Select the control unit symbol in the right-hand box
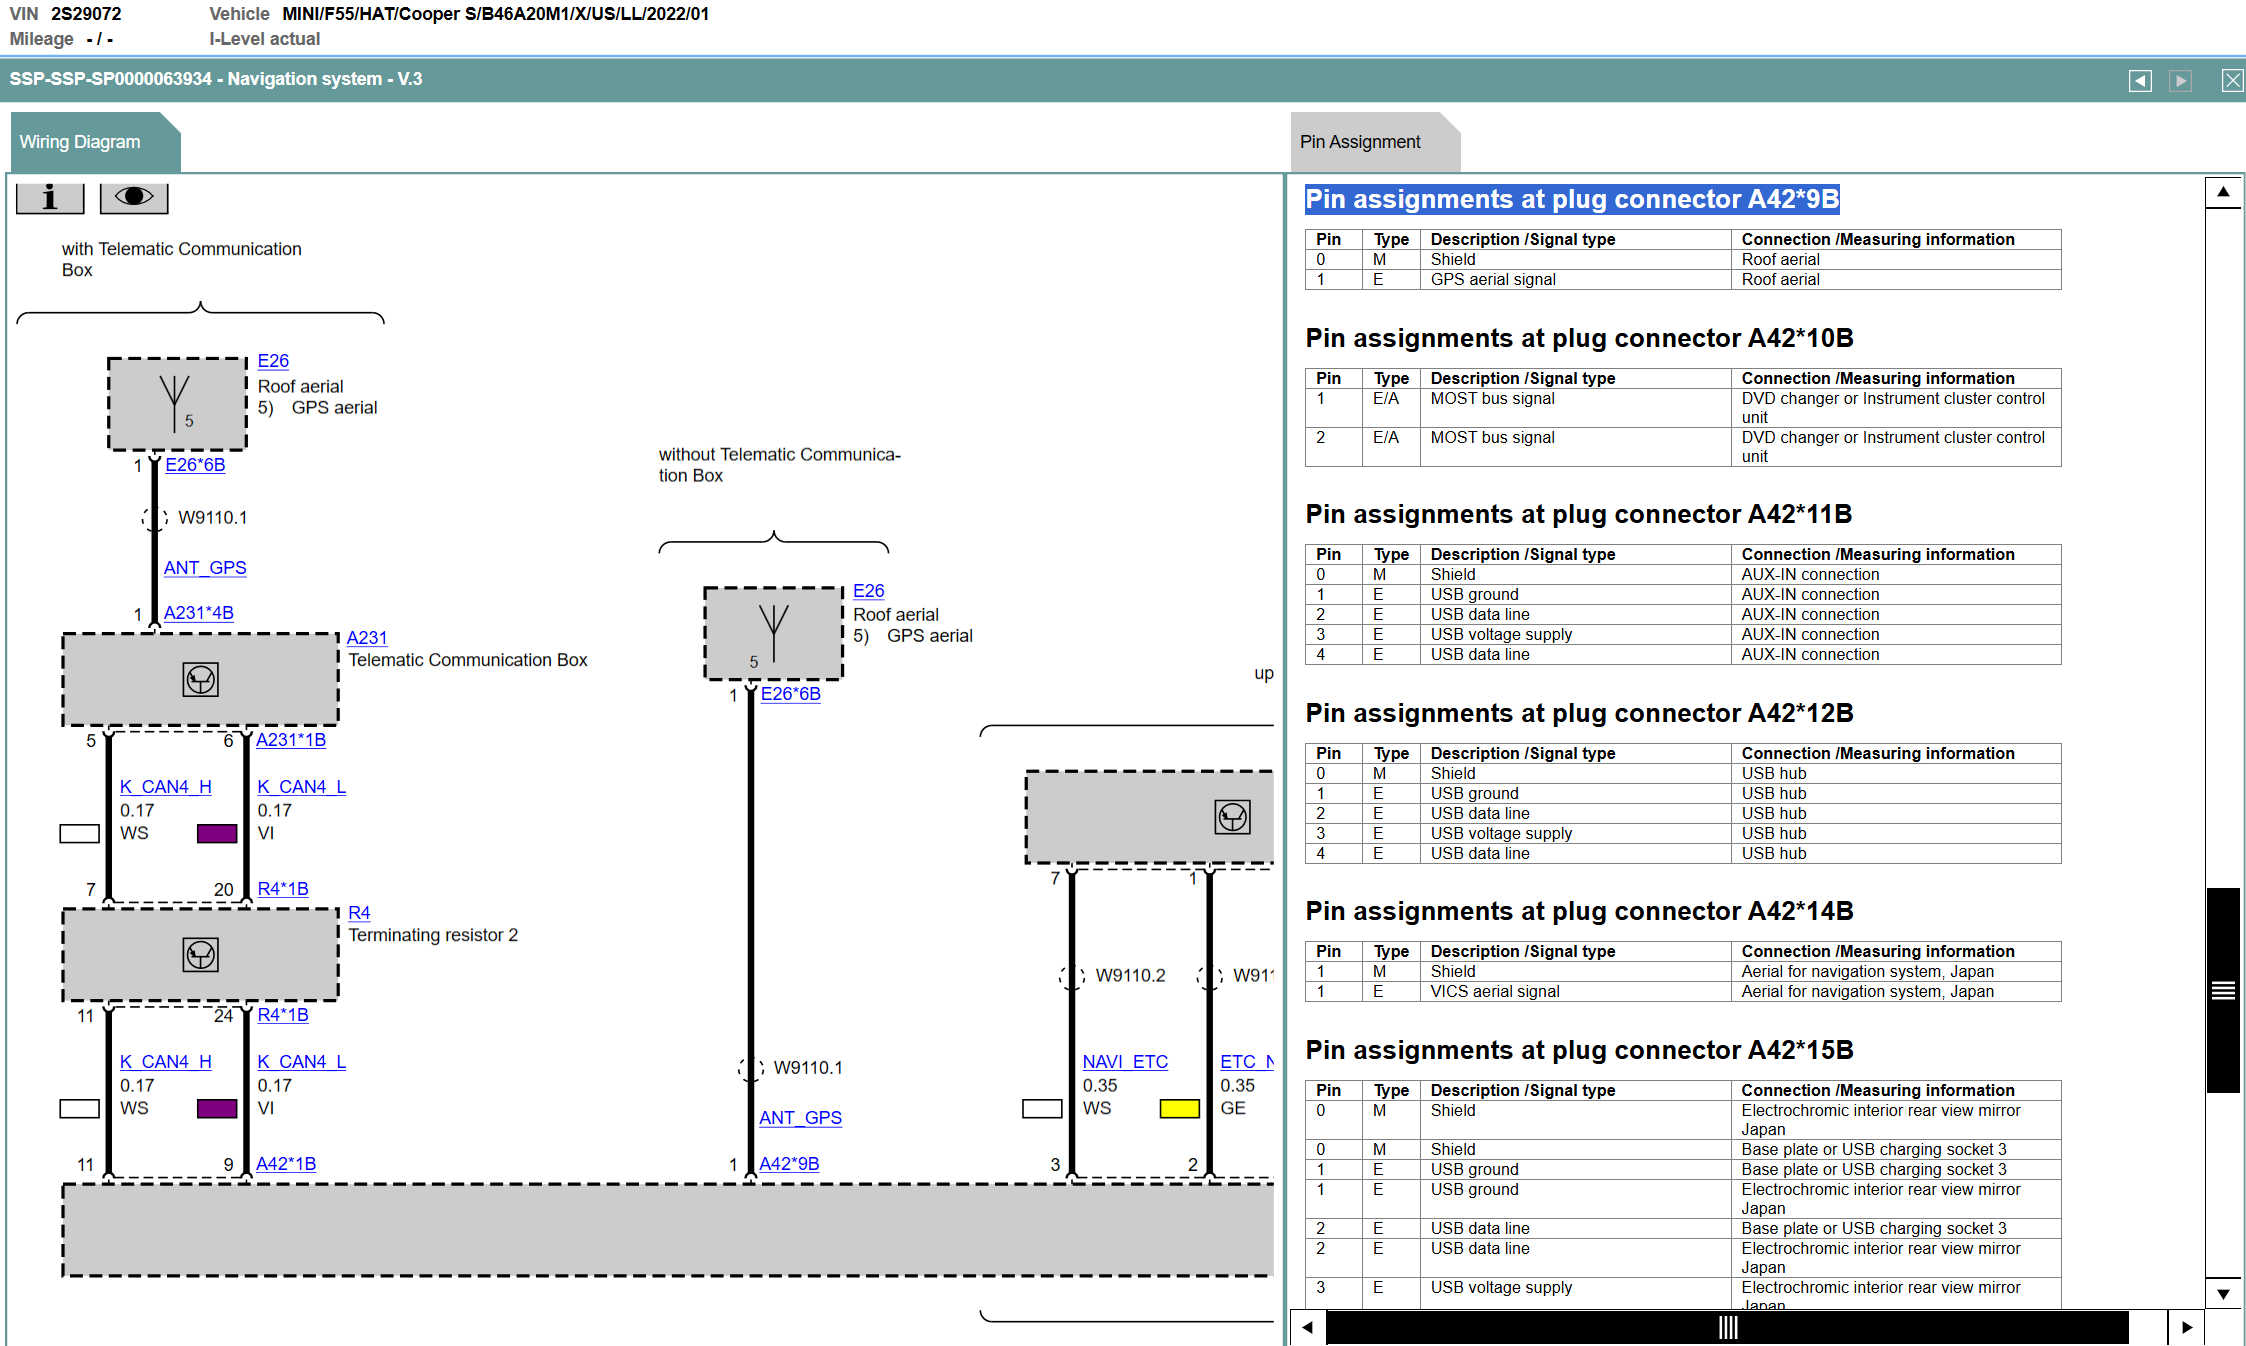Image resolution: width=2246 pixels, height=1346 pixels. point(1232,817)
